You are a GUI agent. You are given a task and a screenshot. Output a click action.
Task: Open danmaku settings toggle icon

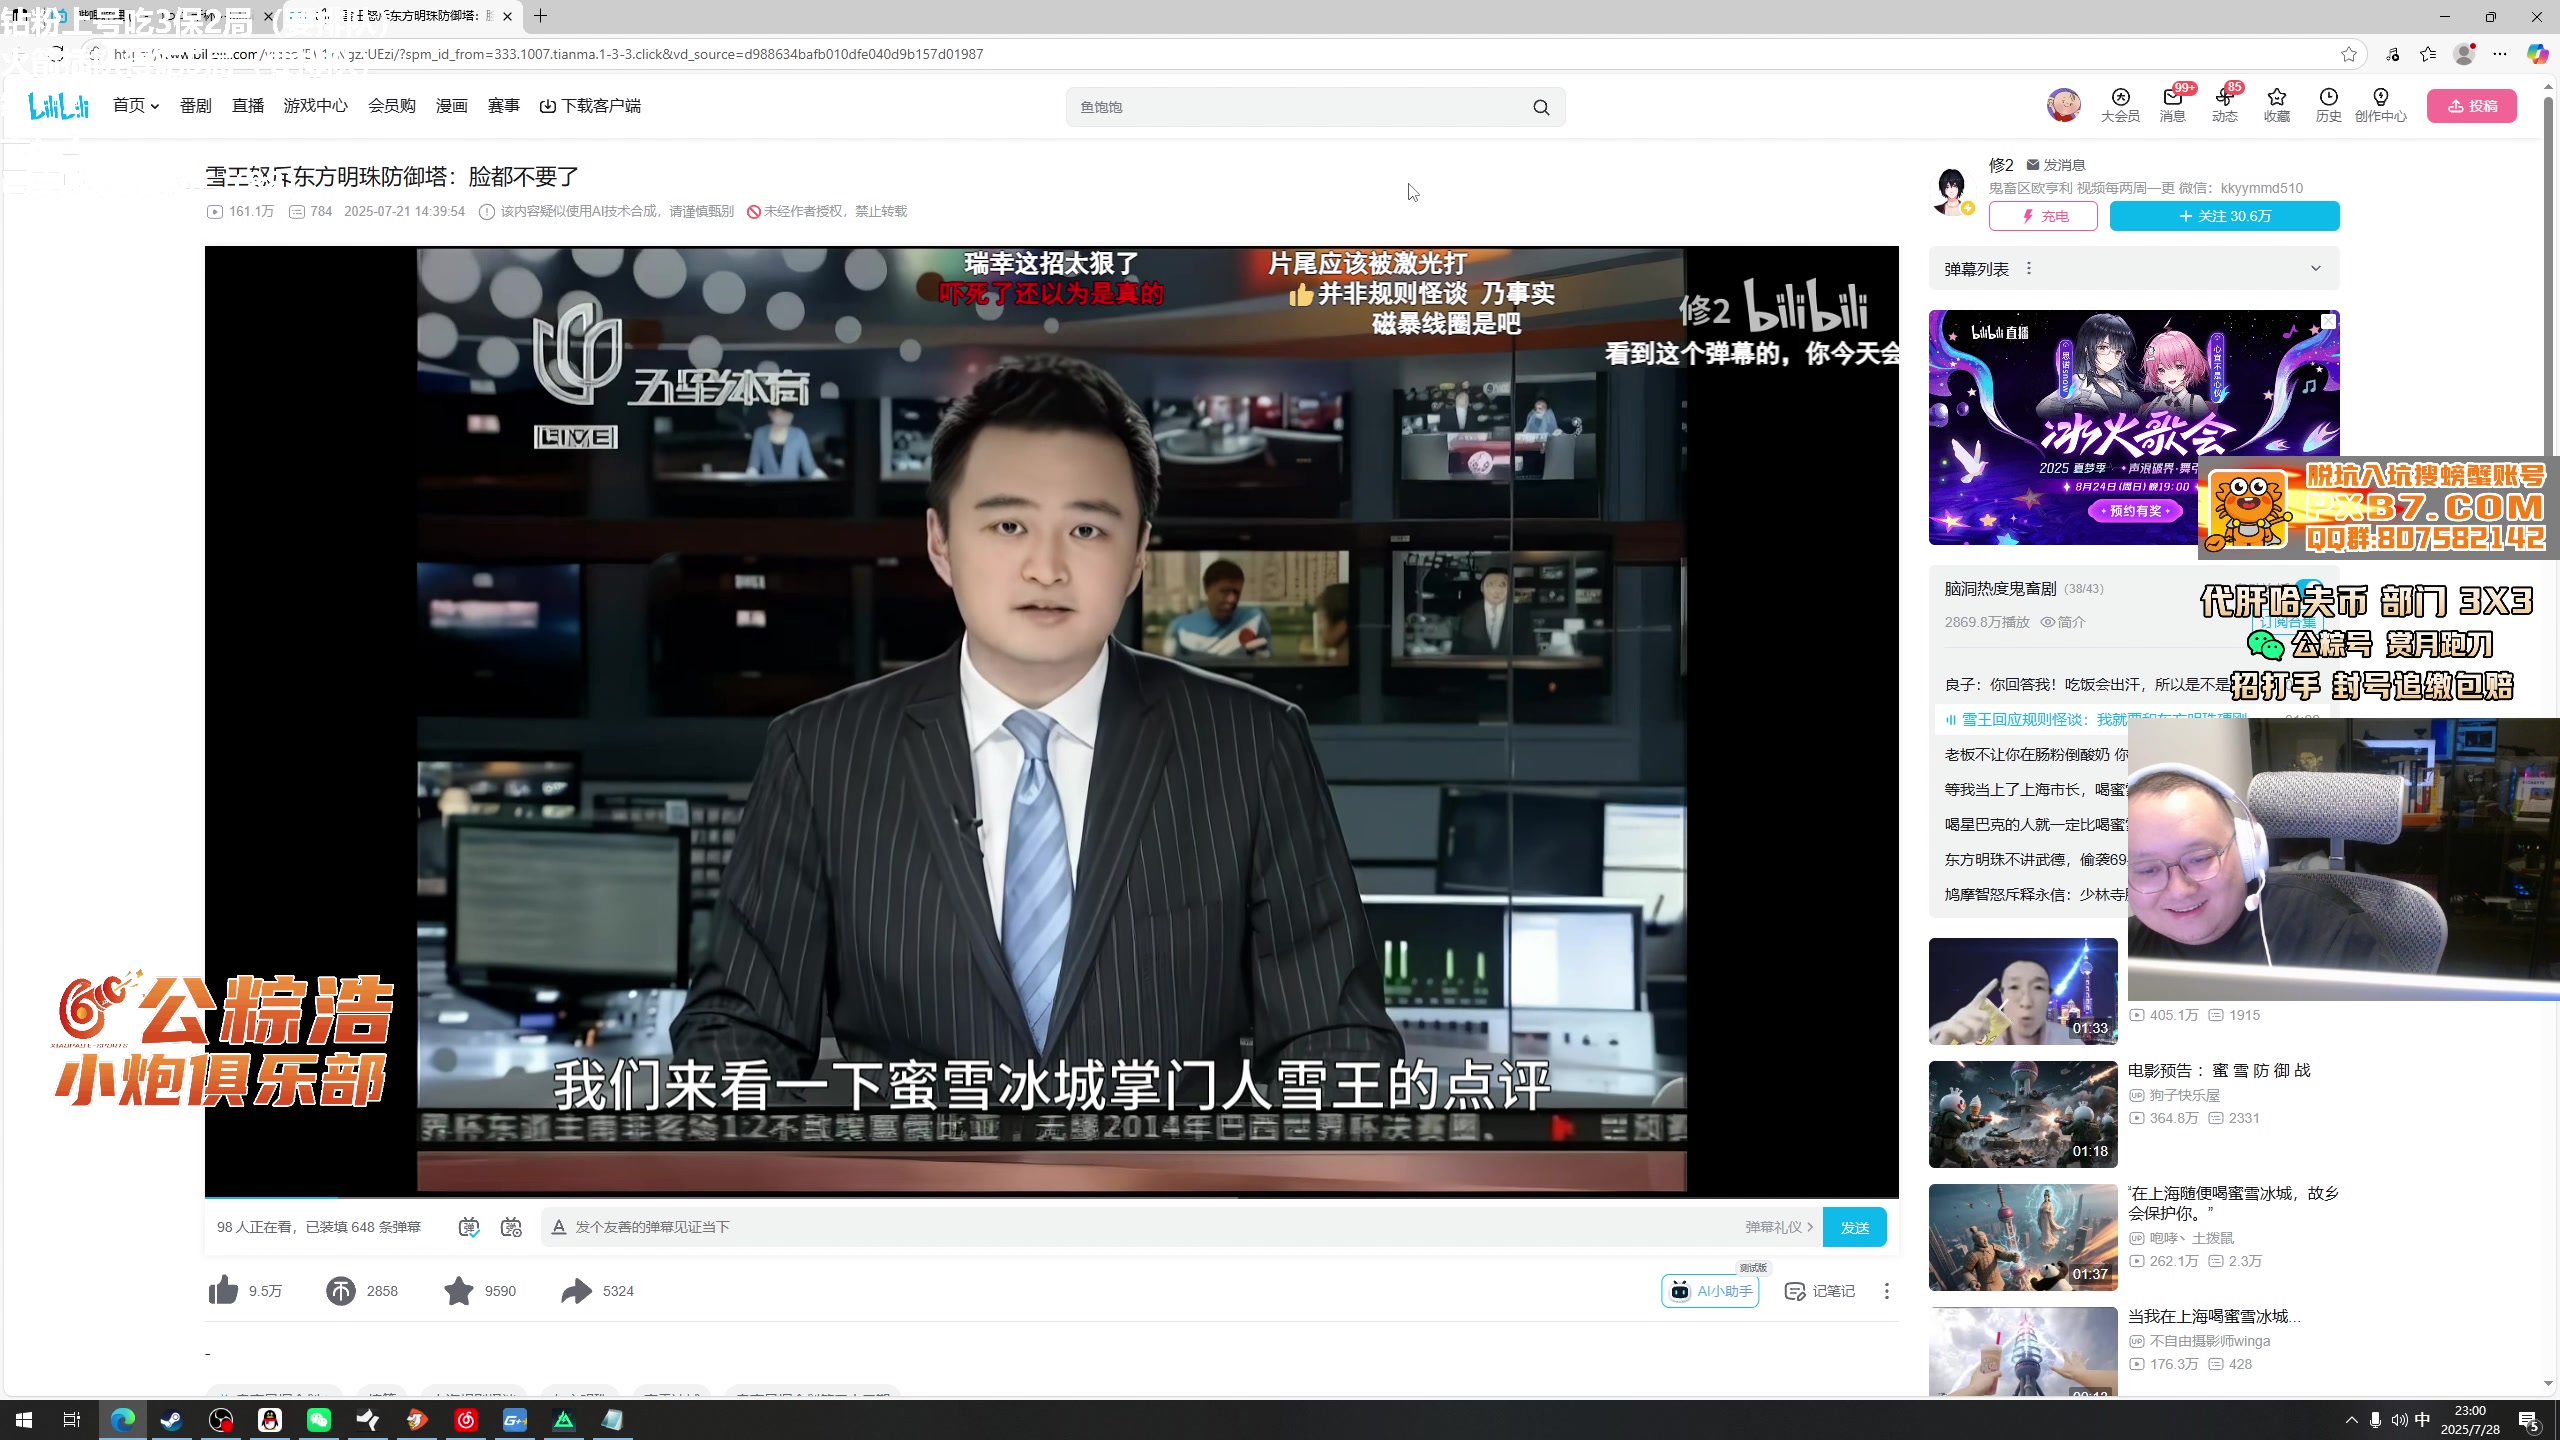point(511,1227)
